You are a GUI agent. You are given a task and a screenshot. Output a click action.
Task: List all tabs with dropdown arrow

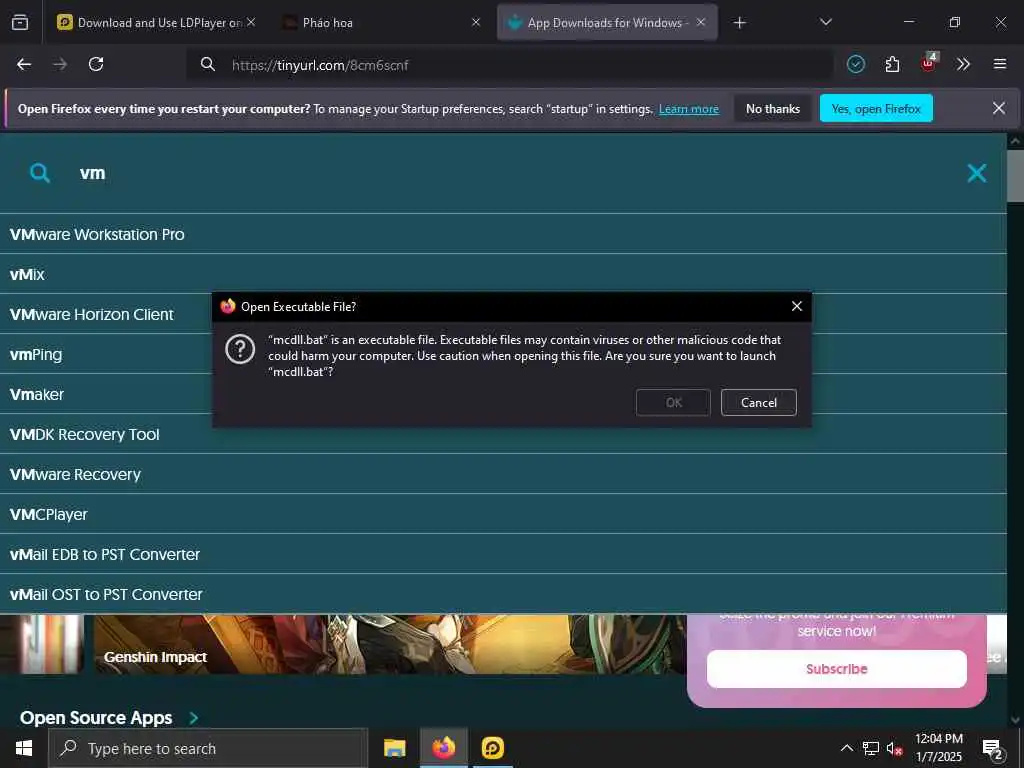825,23
